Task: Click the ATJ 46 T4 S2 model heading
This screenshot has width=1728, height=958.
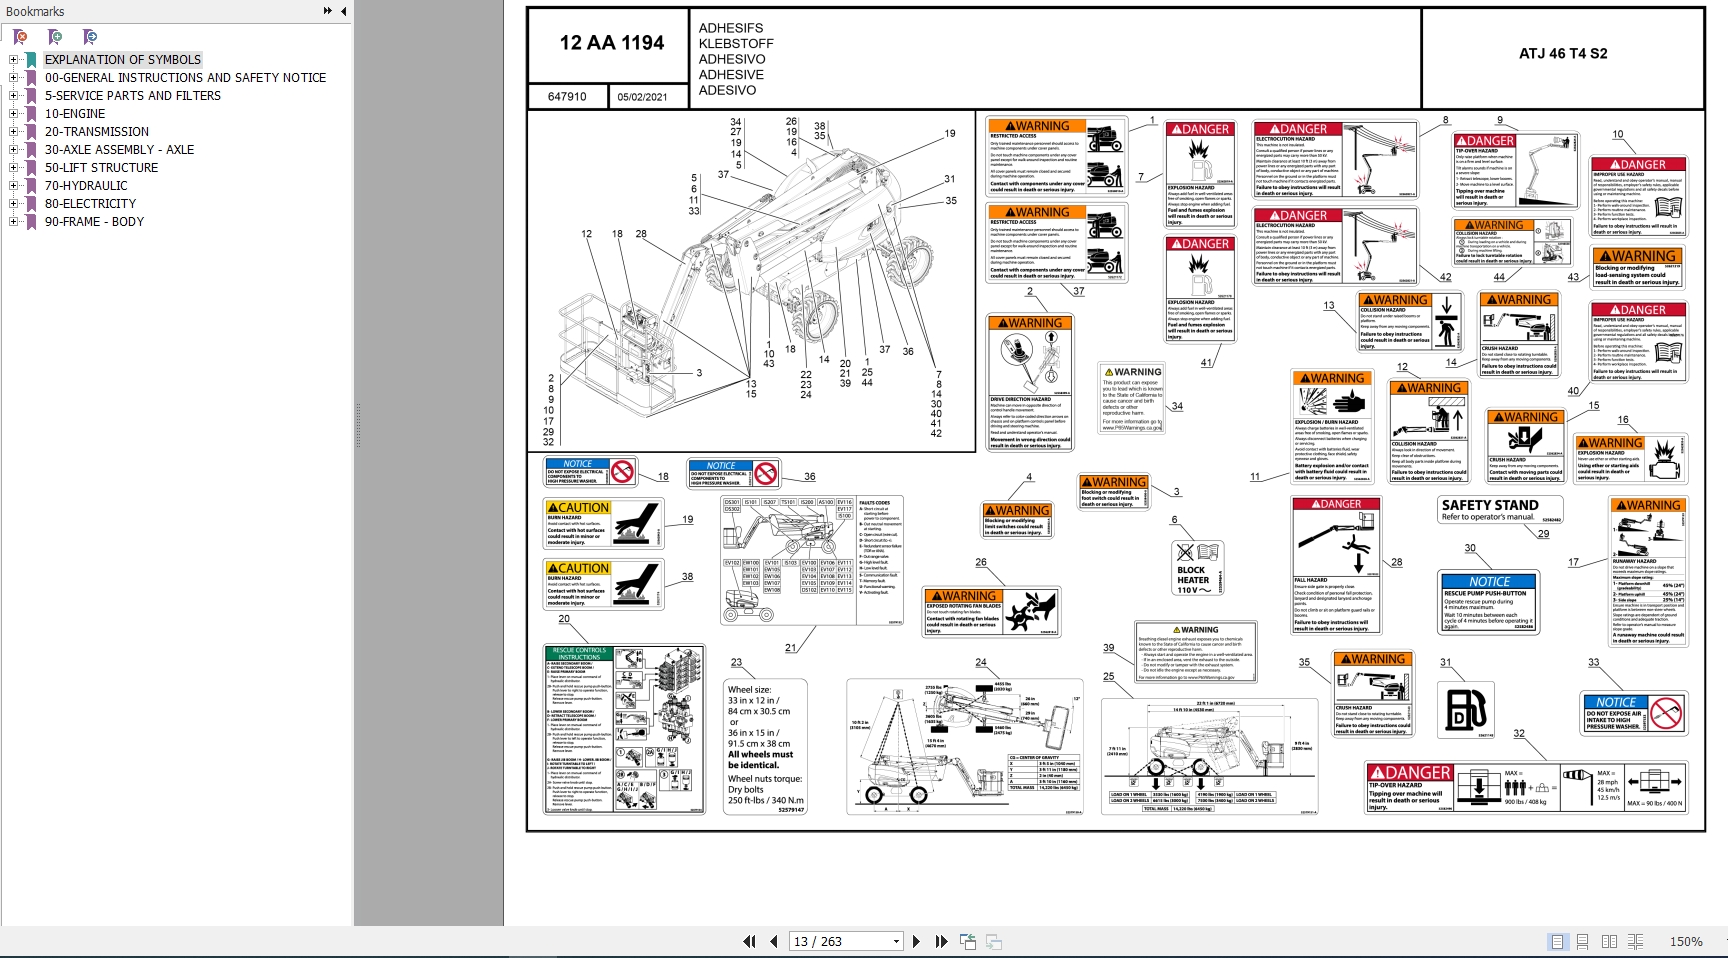Action: point(1563,54)
